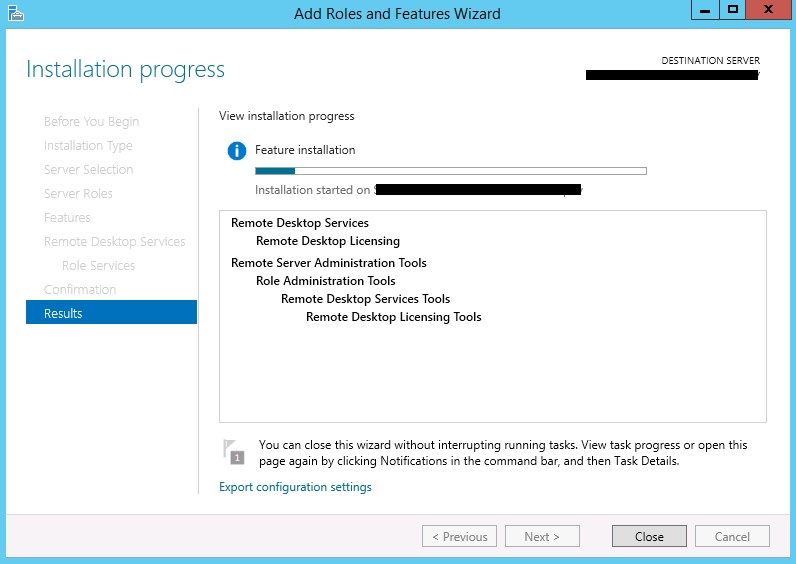796x564 pixels.
Task: Maximize the wizard window
Action: tap(733, 10)
